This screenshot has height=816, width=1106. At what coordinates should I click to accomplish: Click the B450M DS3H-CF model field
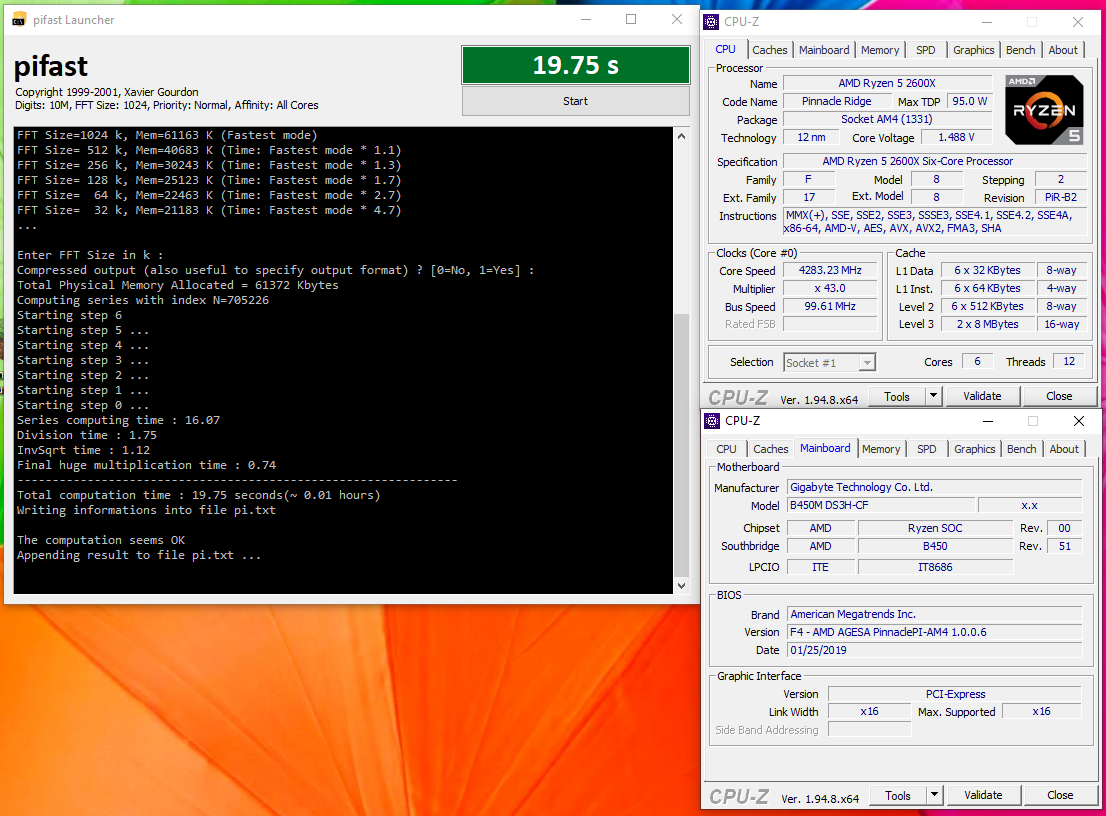click(x=881, y=505)
